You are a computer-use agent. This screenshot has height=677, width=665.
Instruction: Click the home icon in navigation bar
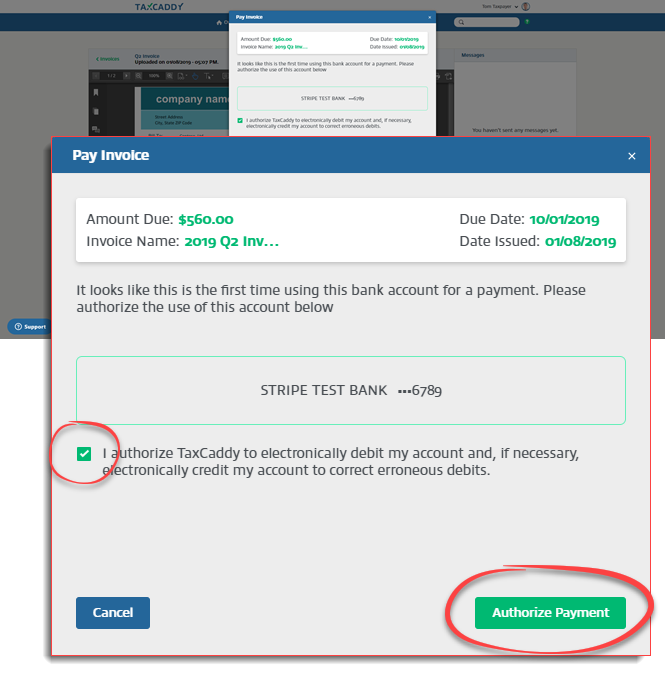click(x=219, y=22)
